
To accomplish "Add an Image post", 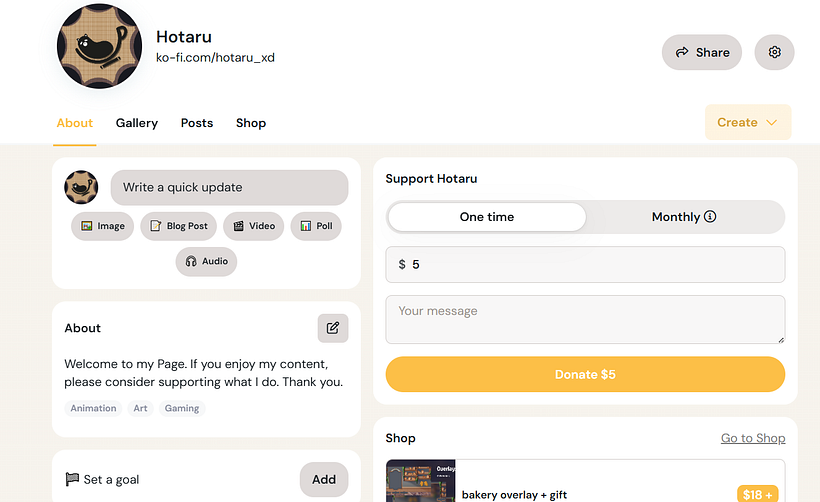I will pos(103,226).
